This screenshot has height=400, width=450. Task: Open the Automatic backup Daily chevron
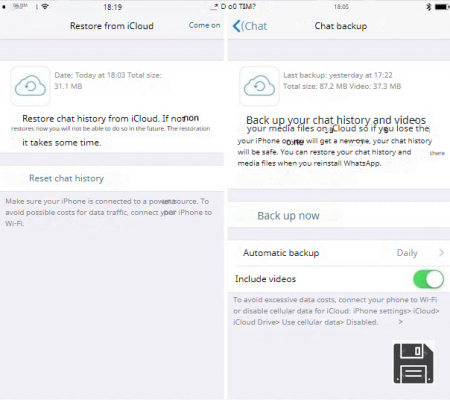click(x=441, y=253)
